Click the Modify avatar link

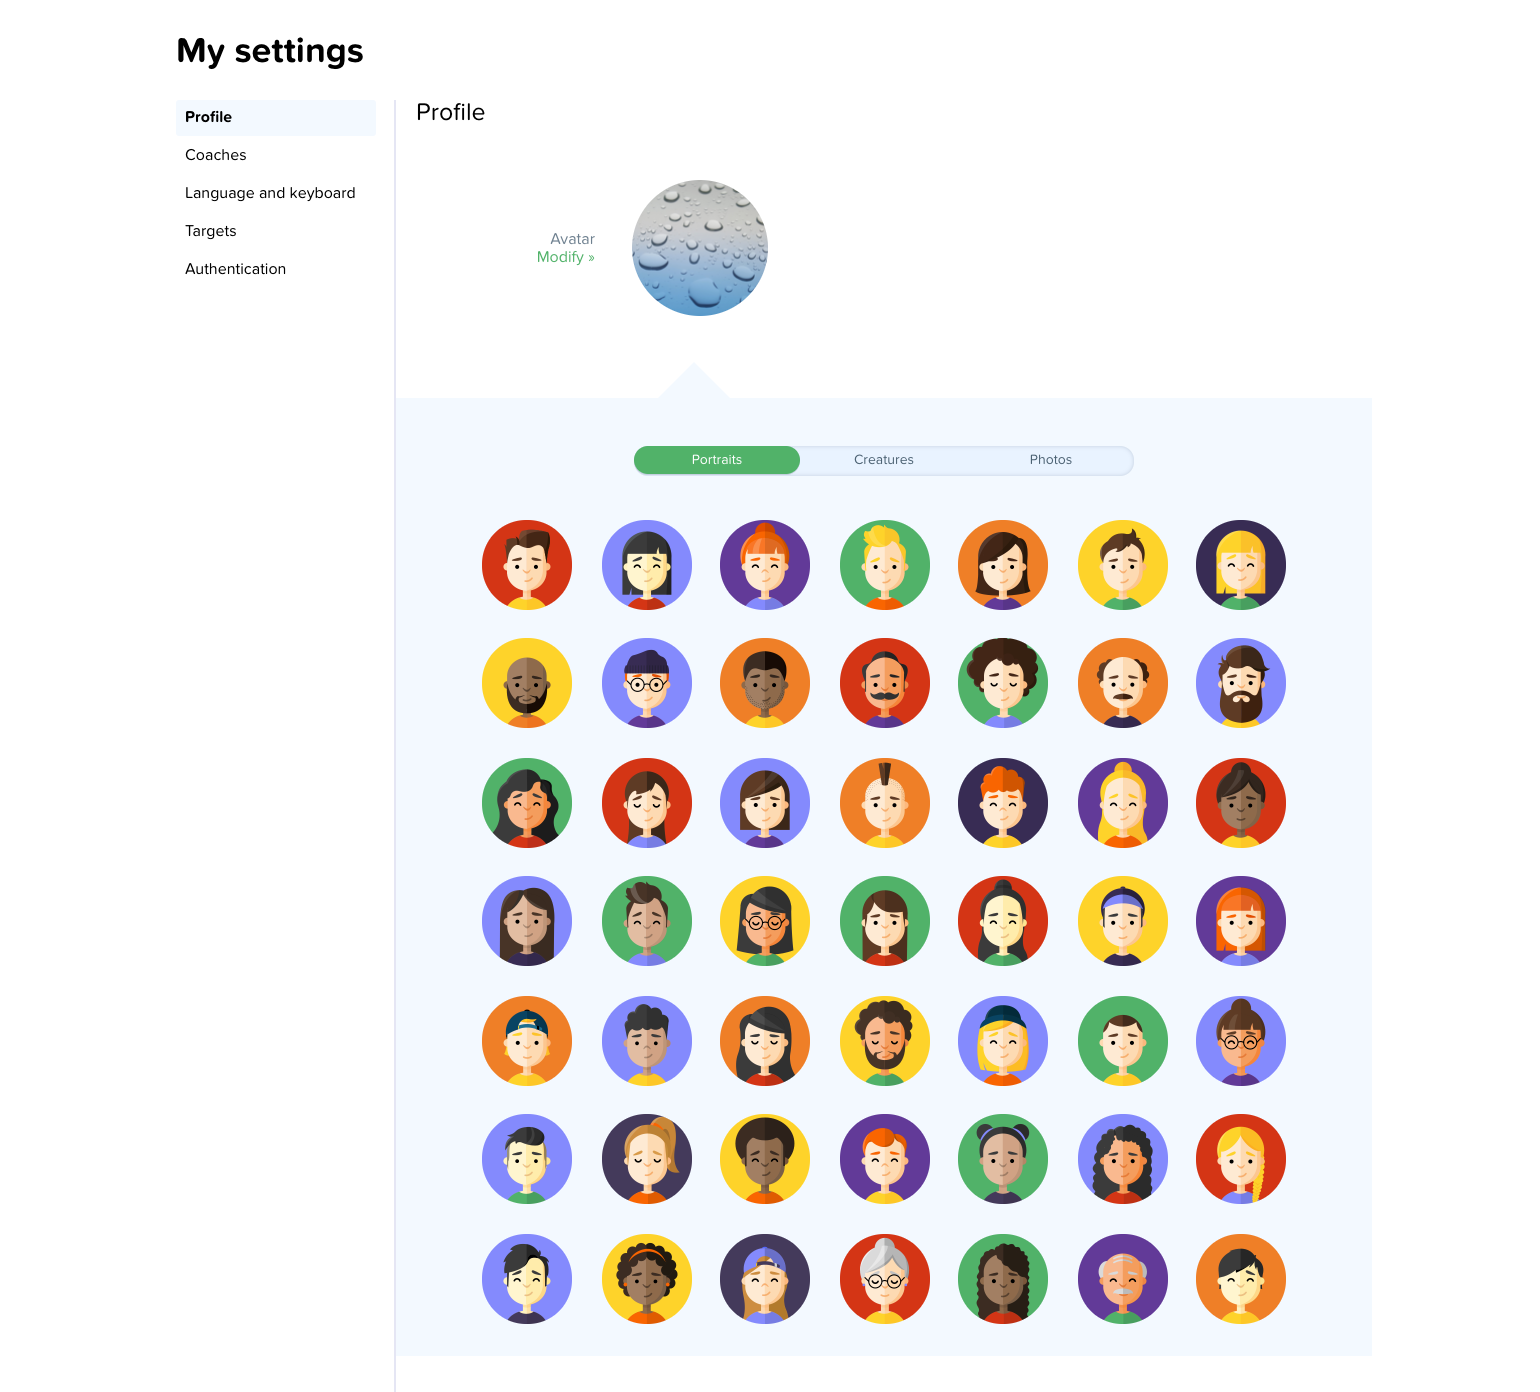tap(566, 257)
